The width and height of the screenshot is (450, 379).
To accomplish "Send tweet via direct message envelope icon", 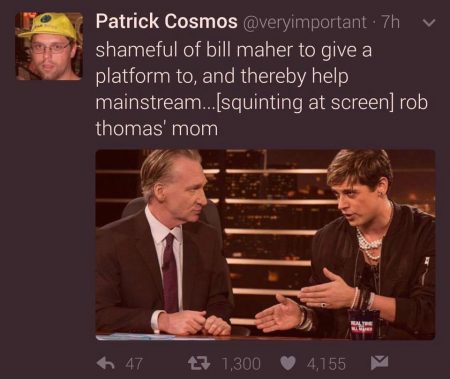I will pyautogui.click(x=379, y=363).
